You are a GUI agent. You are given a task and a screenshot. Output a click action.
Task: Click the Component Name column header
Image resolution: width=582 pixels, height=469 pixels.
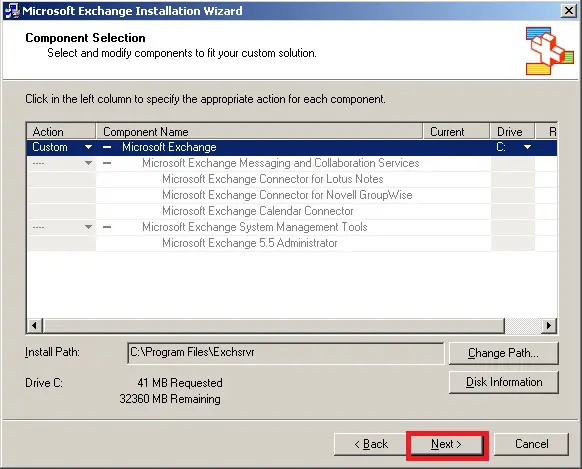[x=259, y=132]
